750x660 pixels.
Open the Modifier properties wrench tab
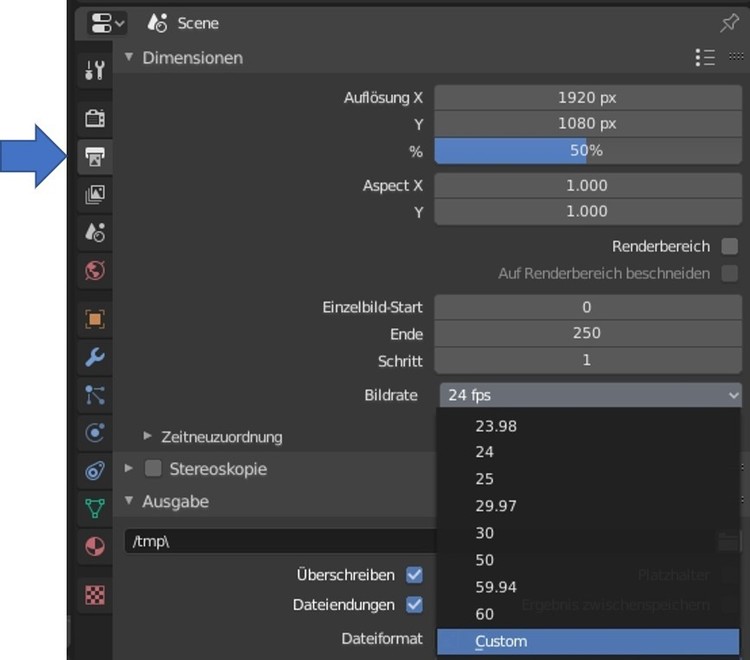95,357
